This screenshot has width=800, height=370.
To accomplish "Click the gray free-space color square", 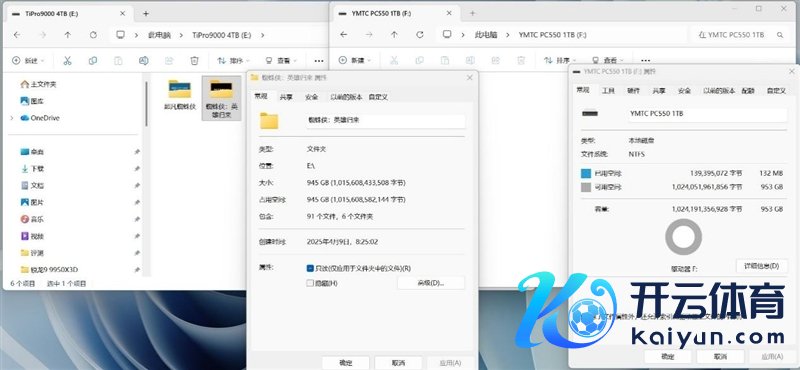I will click(x=586, y=188).
